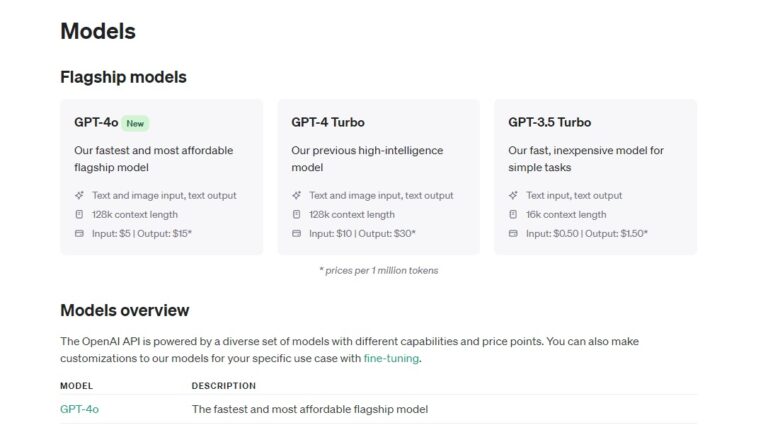This screenshot has height=425, width=768.
Task: Click the sparkle icon in GPT-3.5 Turbo card
Action: coord(513,196)
